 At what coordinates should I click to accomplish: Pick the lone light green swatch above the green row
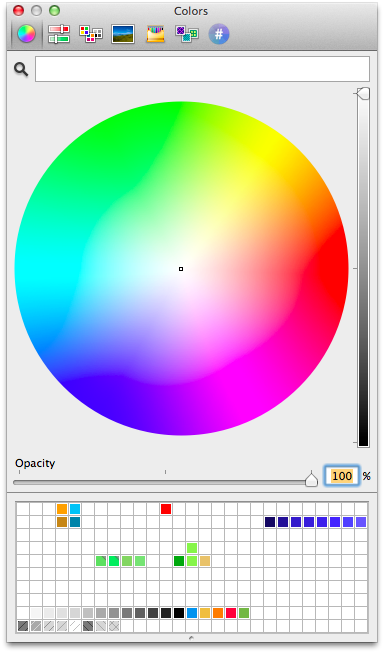(192, 548)
